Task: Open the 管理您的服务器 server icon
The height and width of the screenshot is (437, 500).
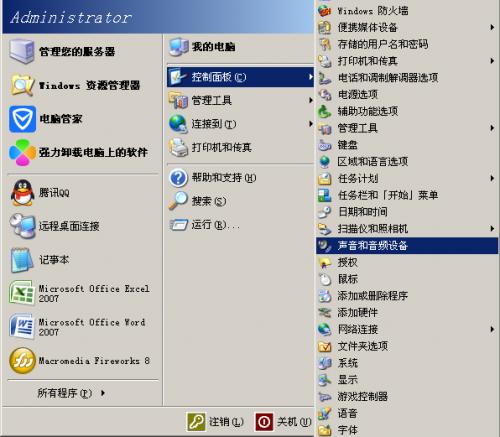Action: click(x=22, y=51)
